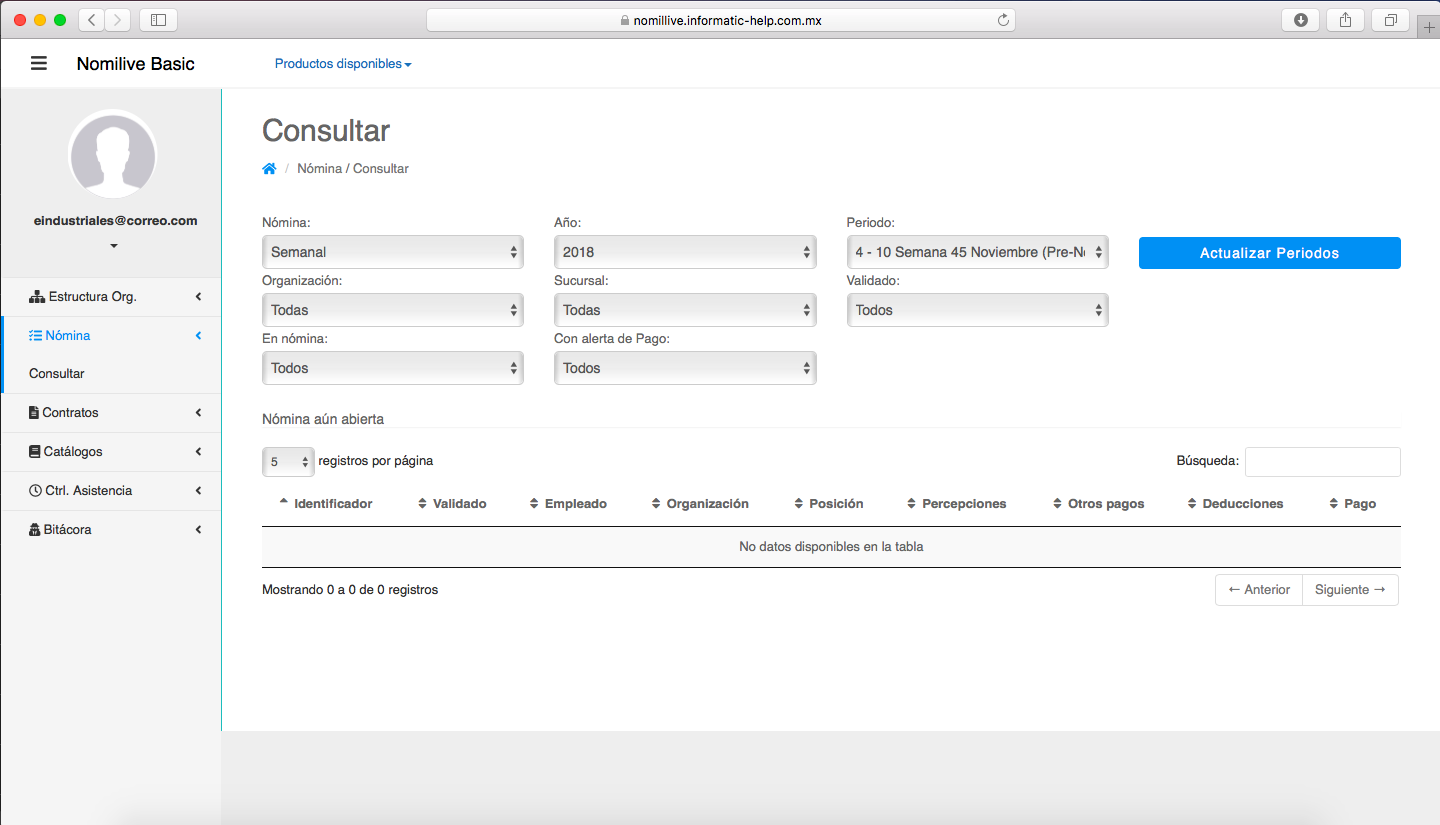Expand Productos disponibles menu
The image size is (1440, 825).
pyautogui.click(x=342, y=64)
